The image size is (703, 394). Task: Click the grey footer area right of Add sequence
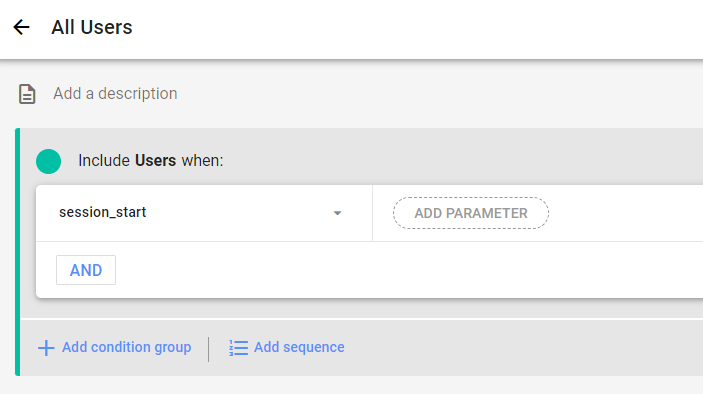[x=524, y=347]
